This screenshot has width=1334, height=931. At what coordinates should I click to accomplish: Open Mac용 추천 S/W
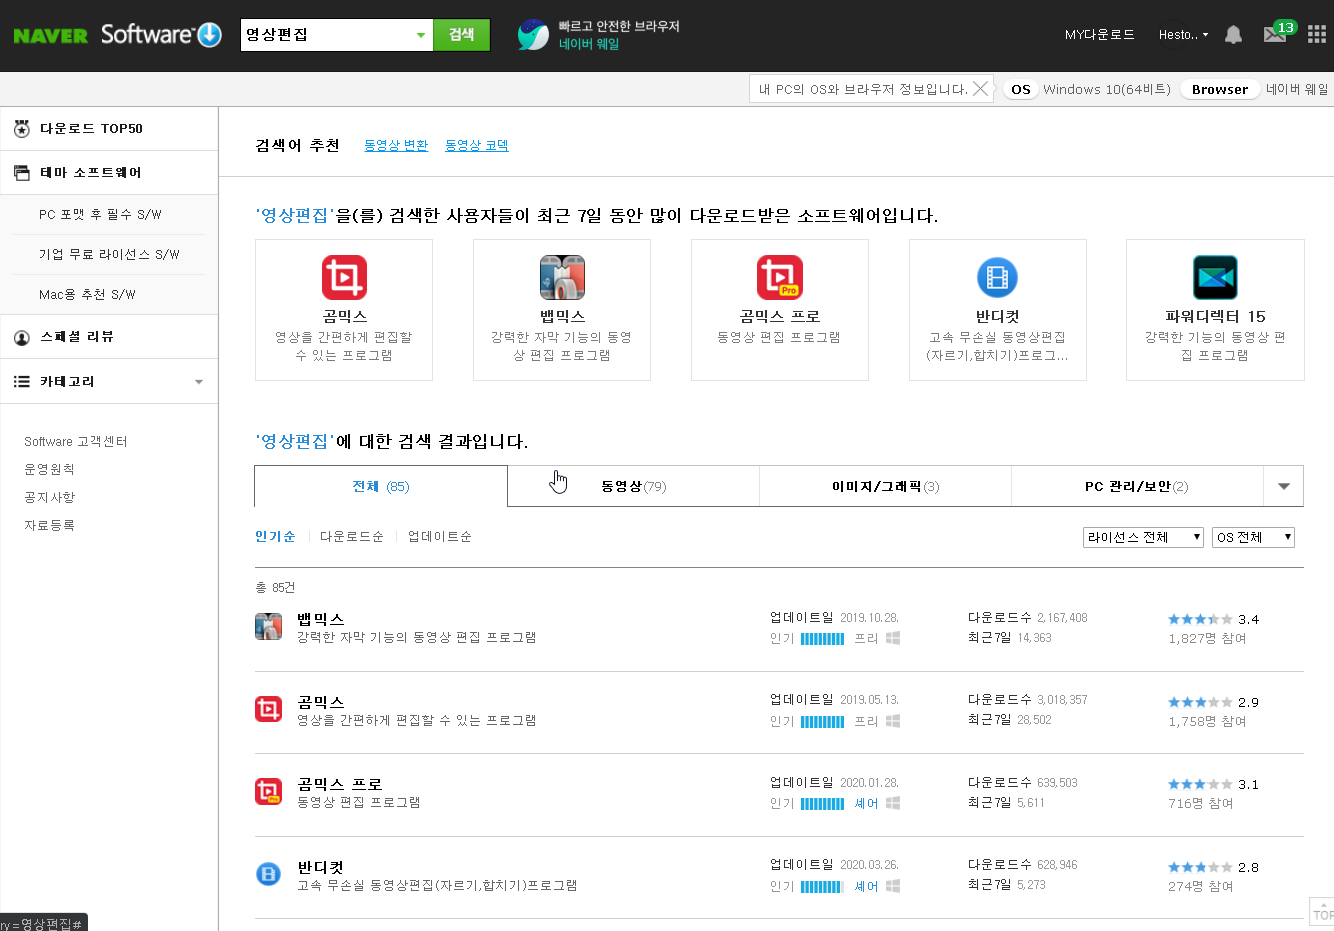point(87,295)
